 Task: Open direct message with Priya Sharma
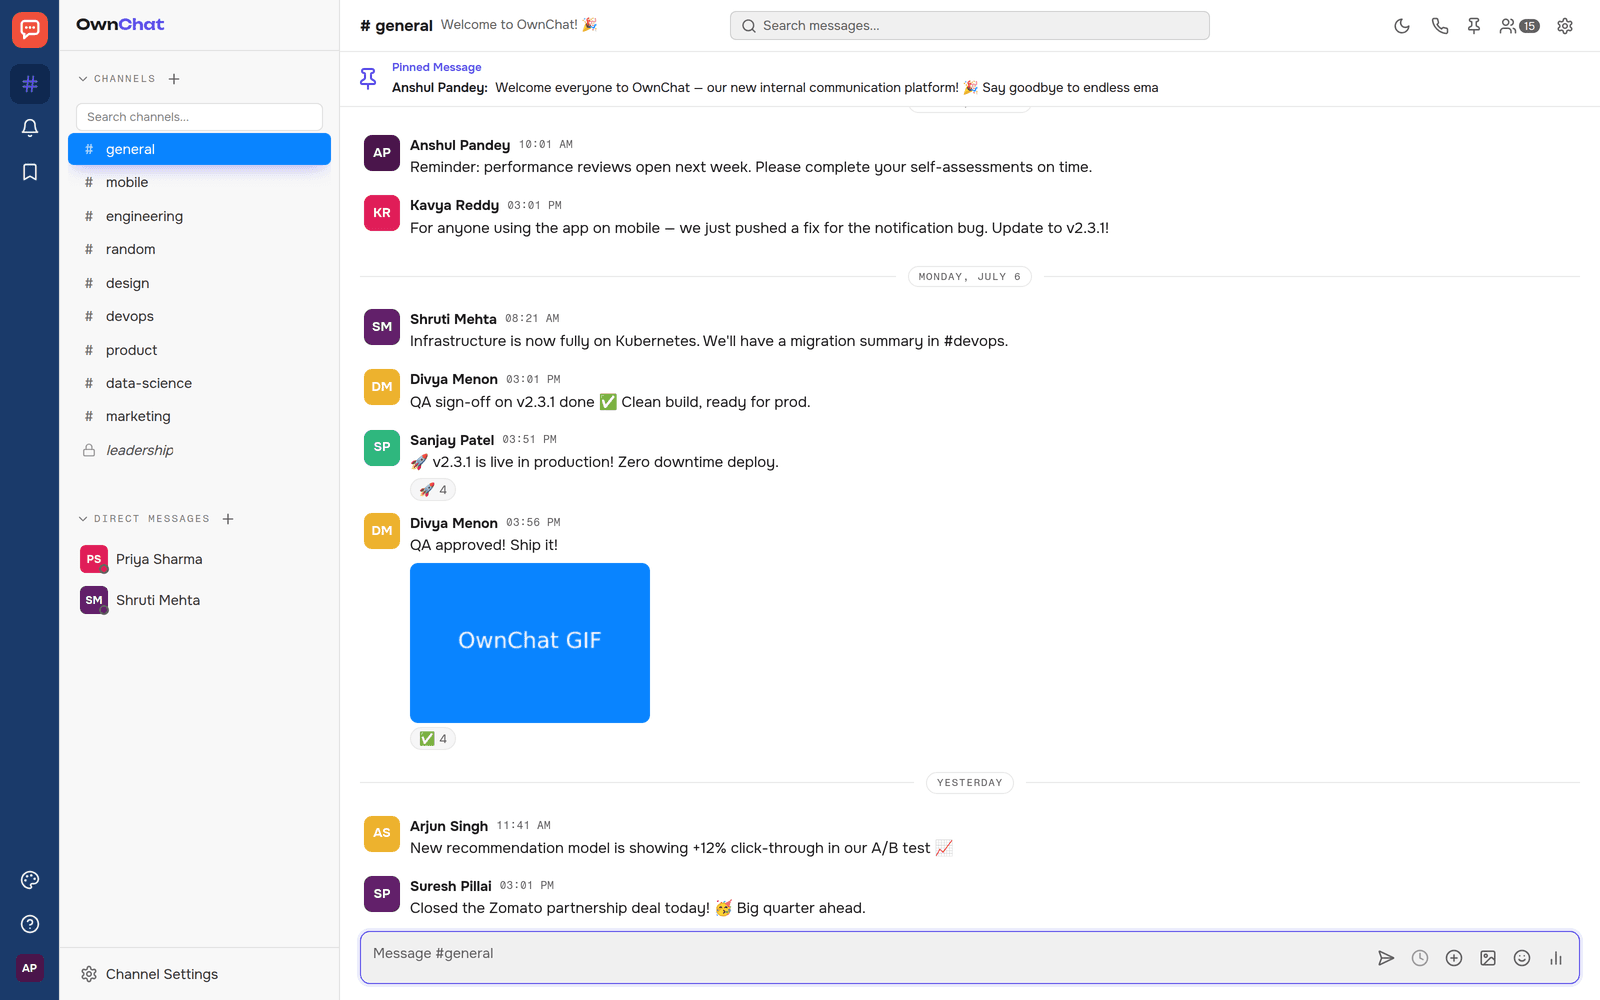[x=199, y=559]
